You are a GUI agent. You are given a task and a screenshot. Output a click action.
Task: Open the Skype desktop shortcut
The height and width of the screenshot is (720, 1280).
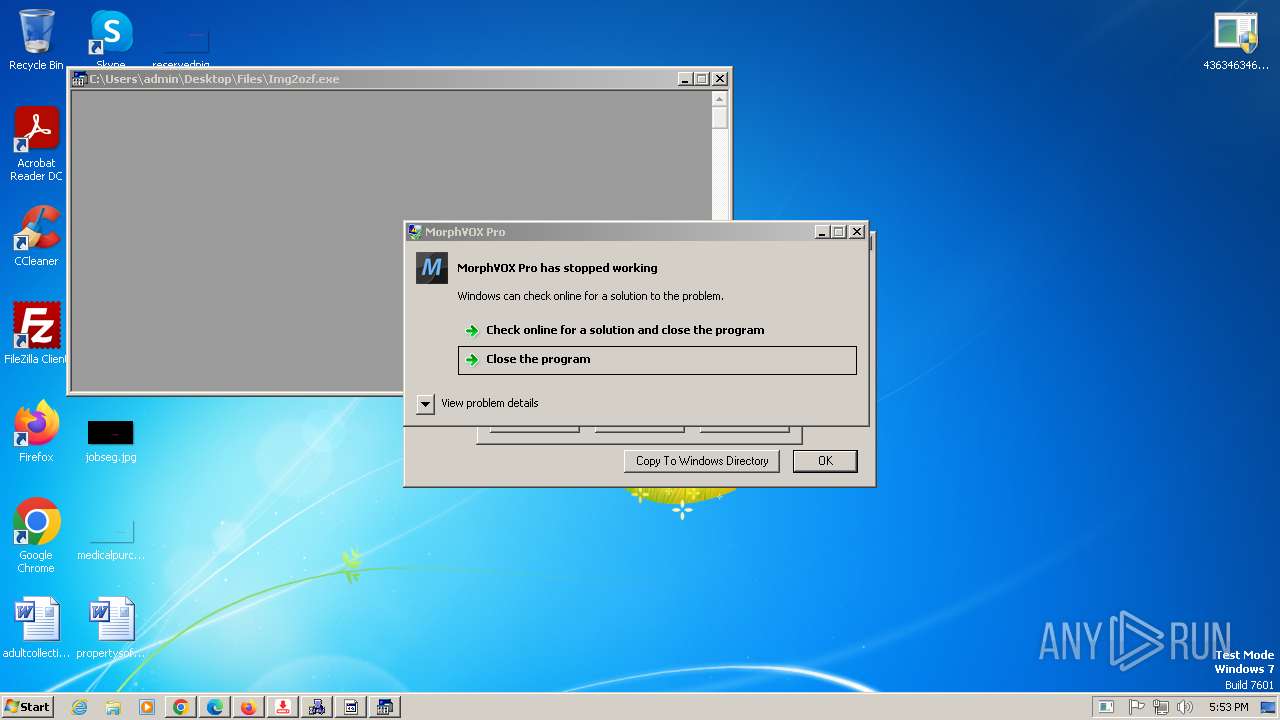click(x=111, y=40)
